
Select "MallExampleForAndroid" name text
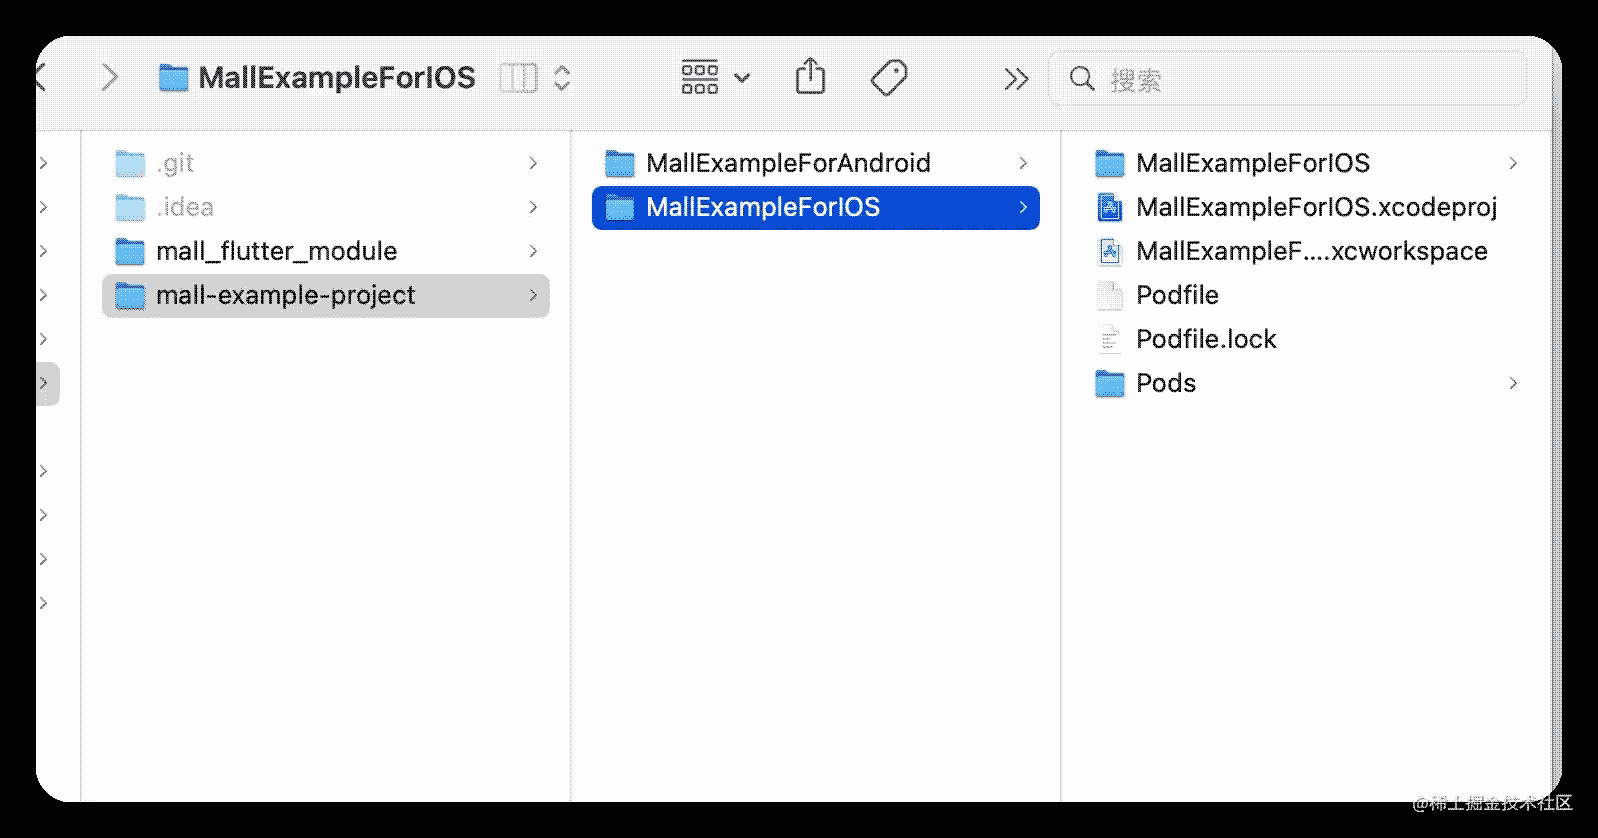pyautogui.click(x=788, y=163)
